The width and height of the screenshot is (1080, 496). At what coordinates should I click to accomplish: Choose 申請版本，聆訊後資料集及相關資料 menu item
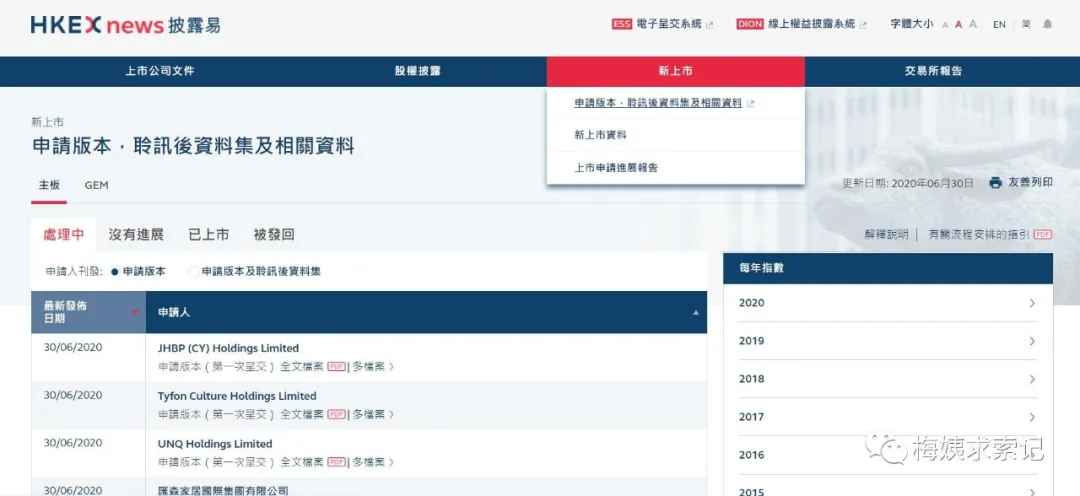click(x=658, y=103)
